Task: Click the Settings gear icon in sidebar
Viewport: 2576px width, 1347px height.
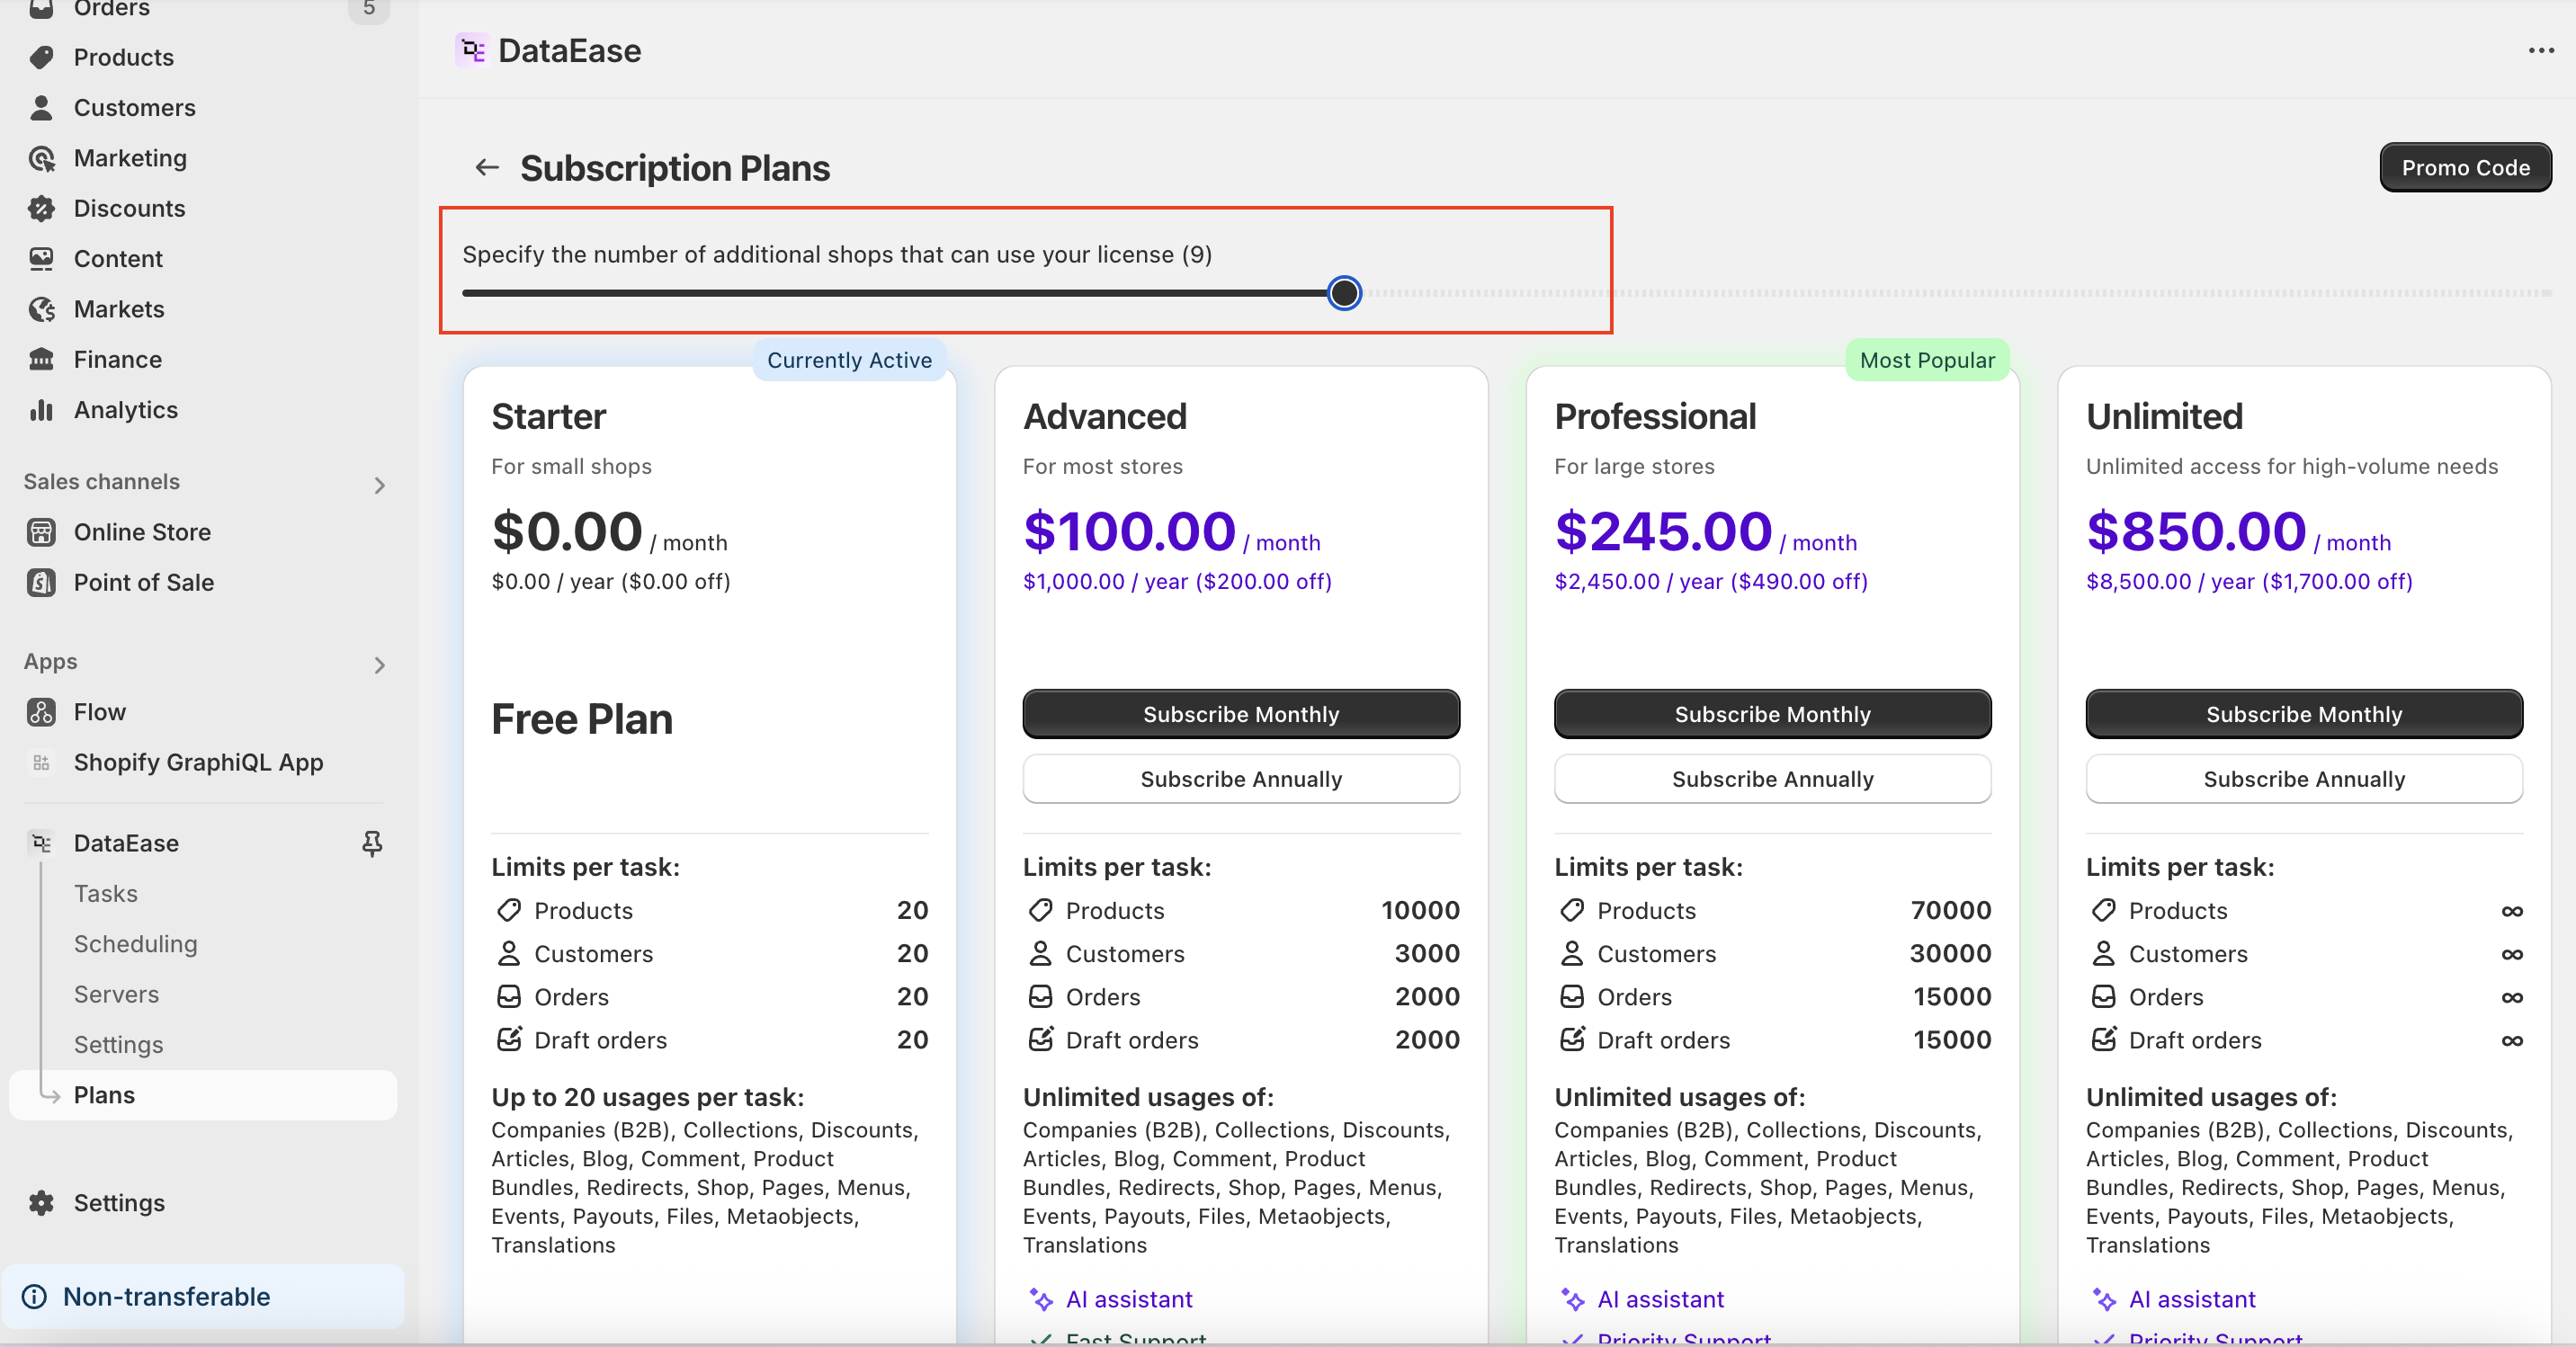Action: coord(41,1202)
